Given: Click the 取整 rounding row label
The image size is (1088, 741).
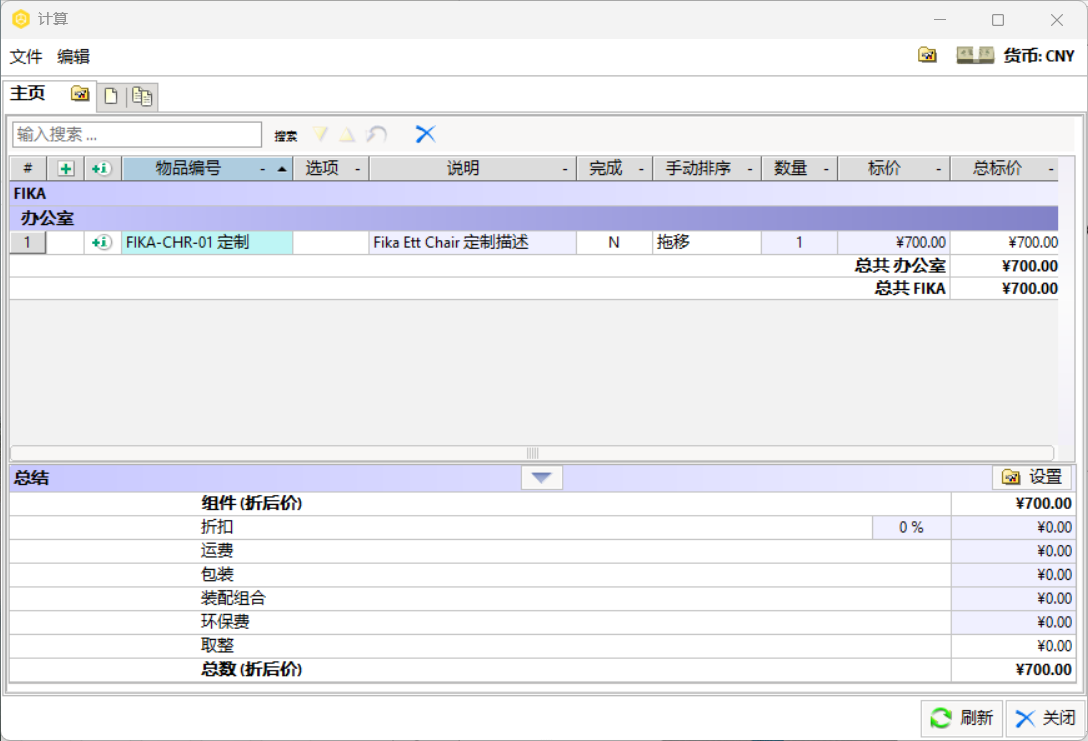Looking at the screenshot, I should click(217, 645).
